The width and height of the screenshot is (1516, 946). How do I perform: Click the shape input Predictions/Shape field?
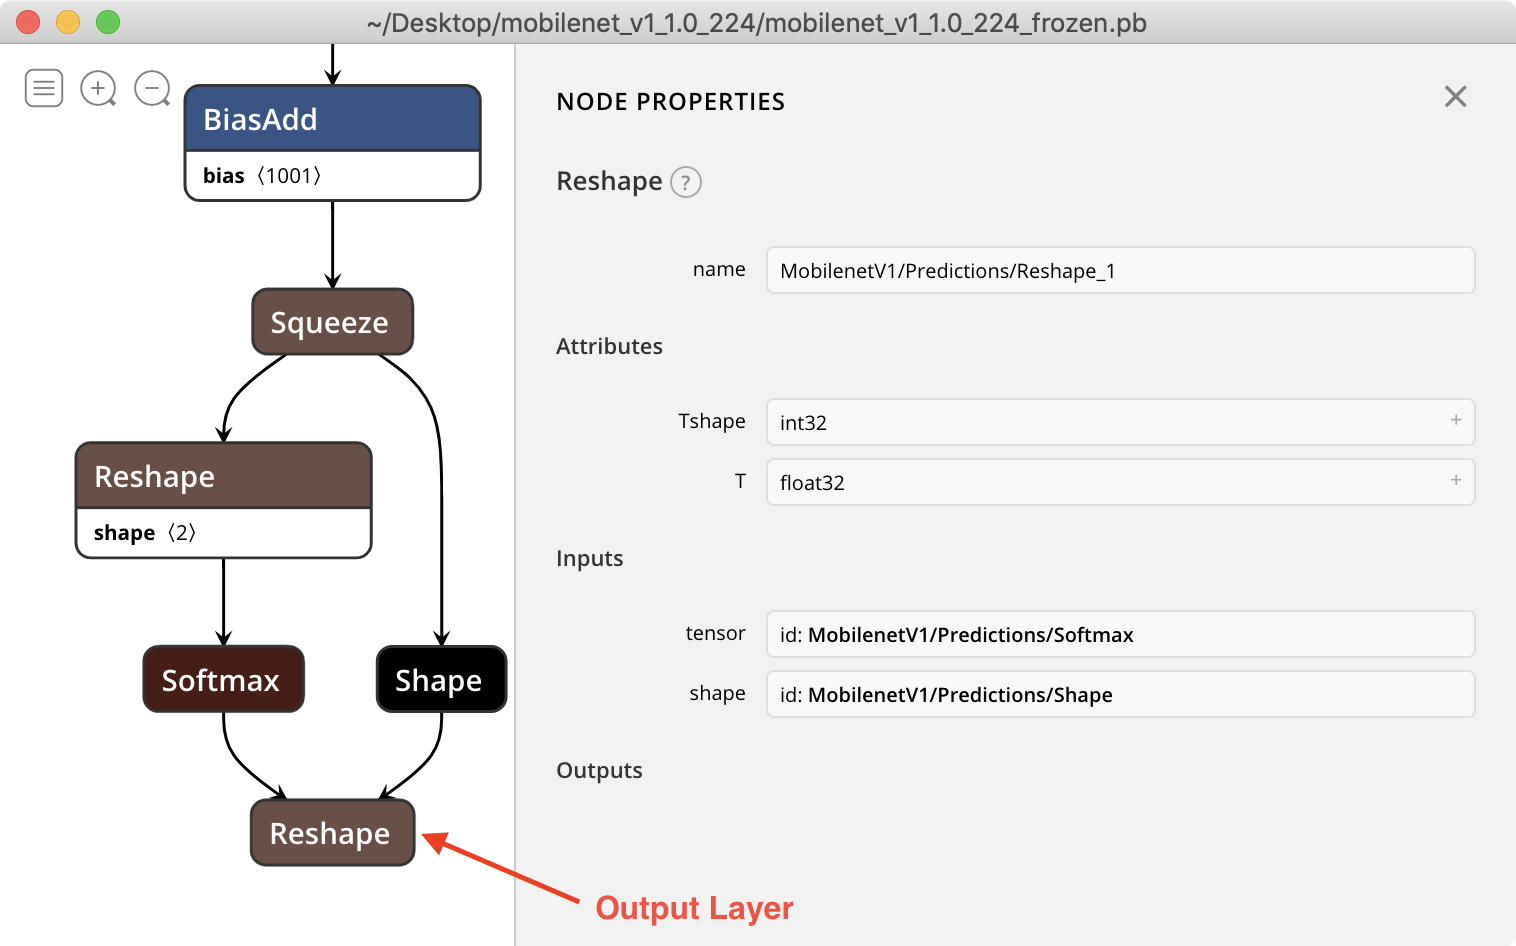tap(1120, 694)
